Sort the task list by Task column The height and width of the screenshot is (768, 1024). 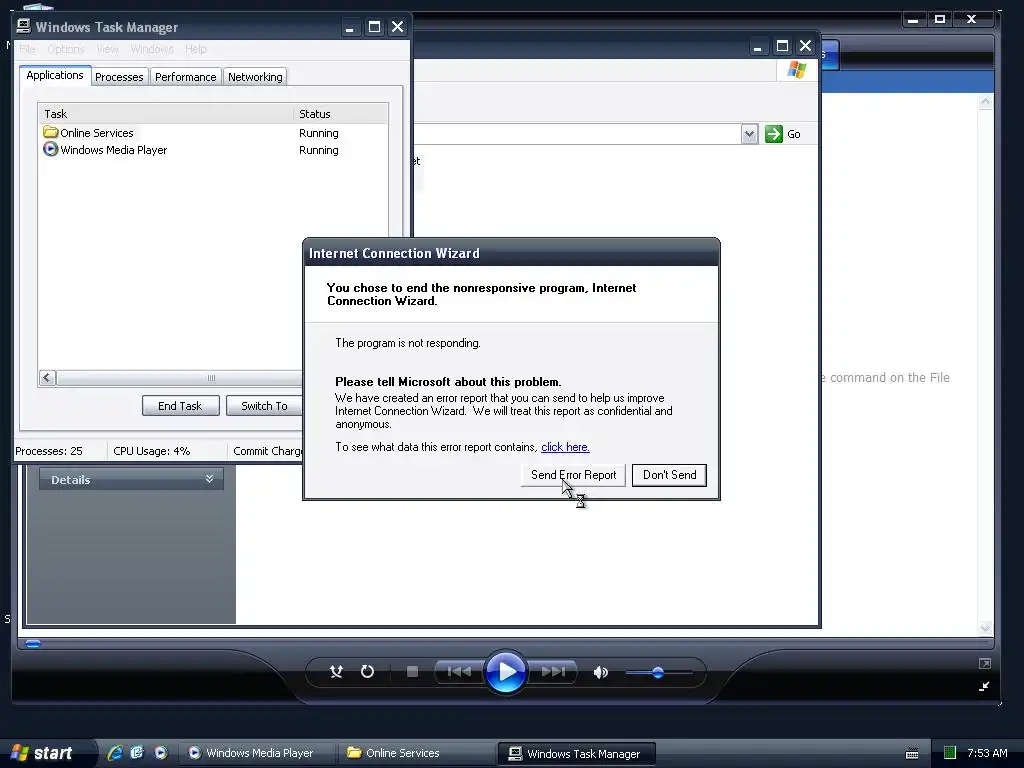[166, 114]
